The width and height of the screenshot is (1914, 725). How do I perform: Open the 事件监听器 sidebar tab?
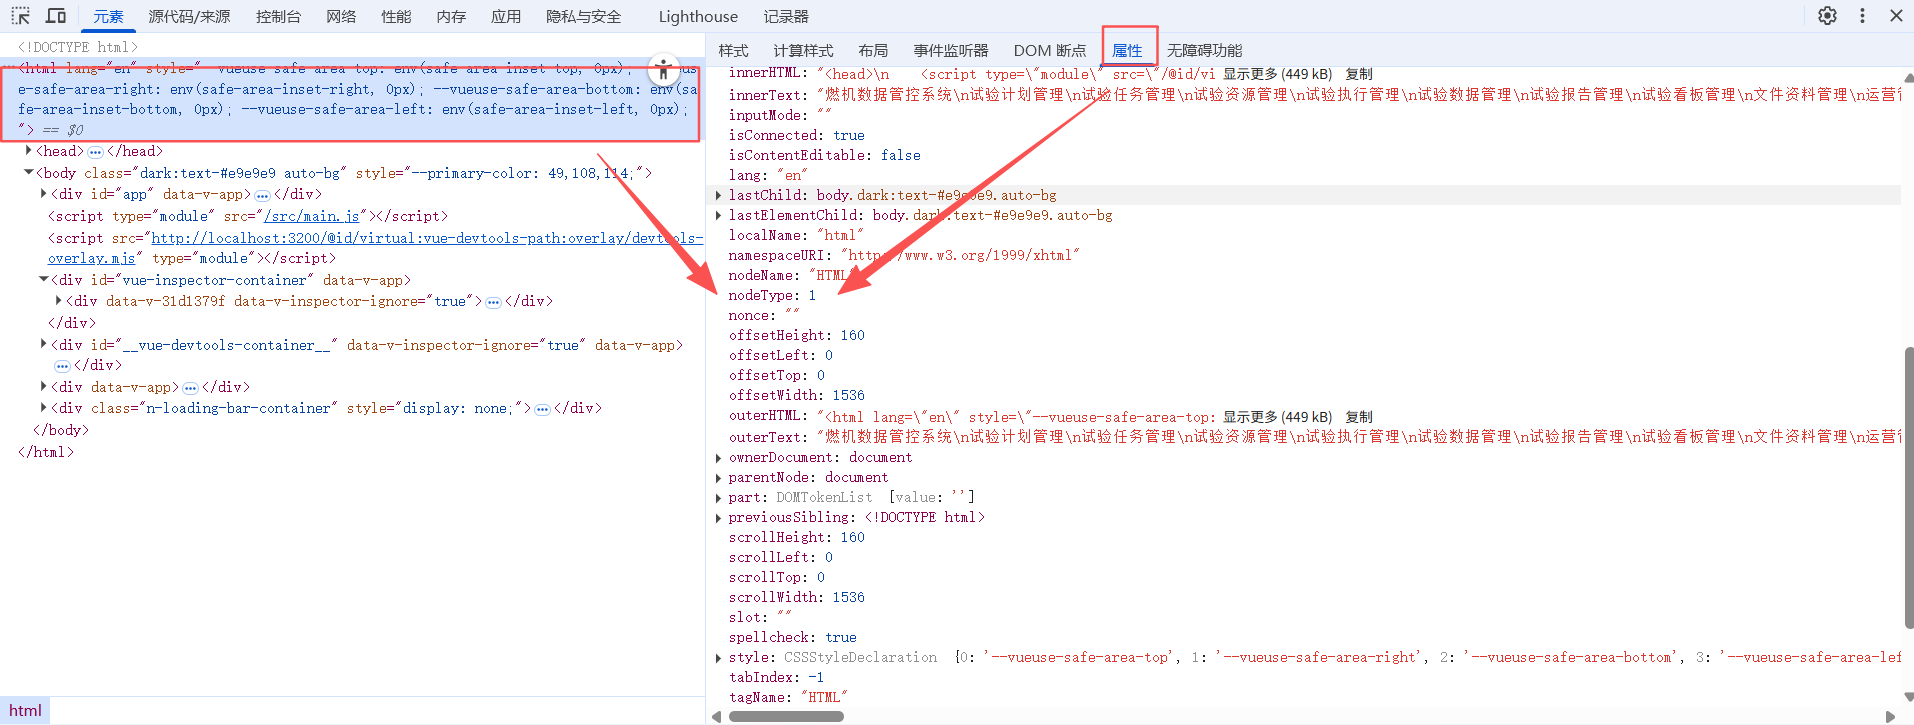pos(951,51)
